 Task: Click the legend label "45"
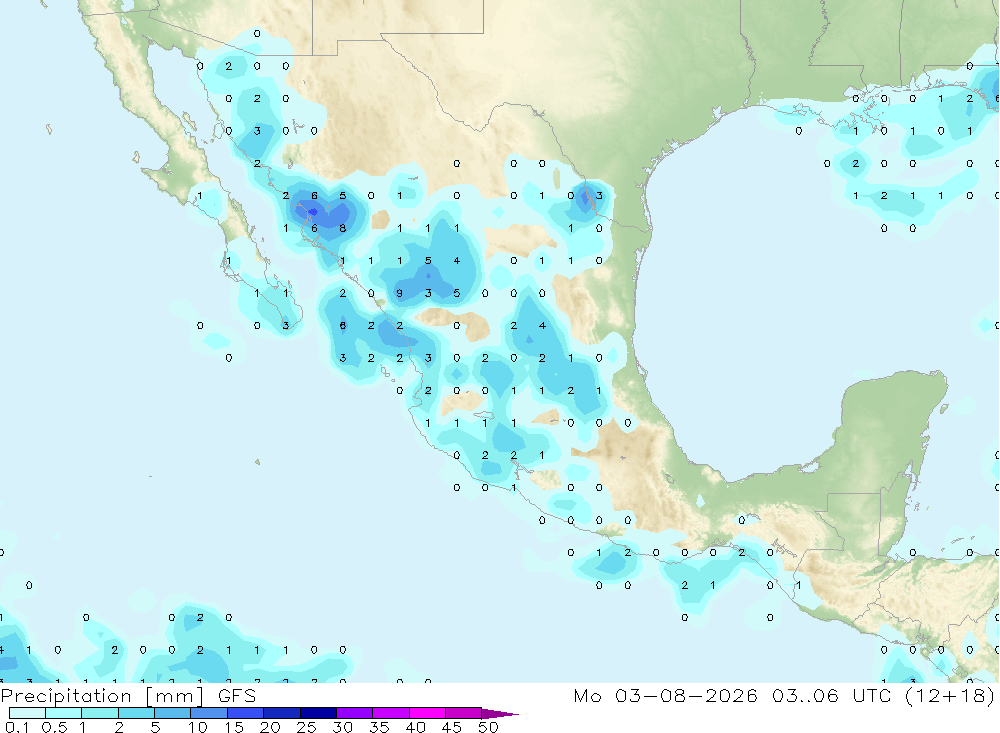pyautogui.click(x=452, y=727)
